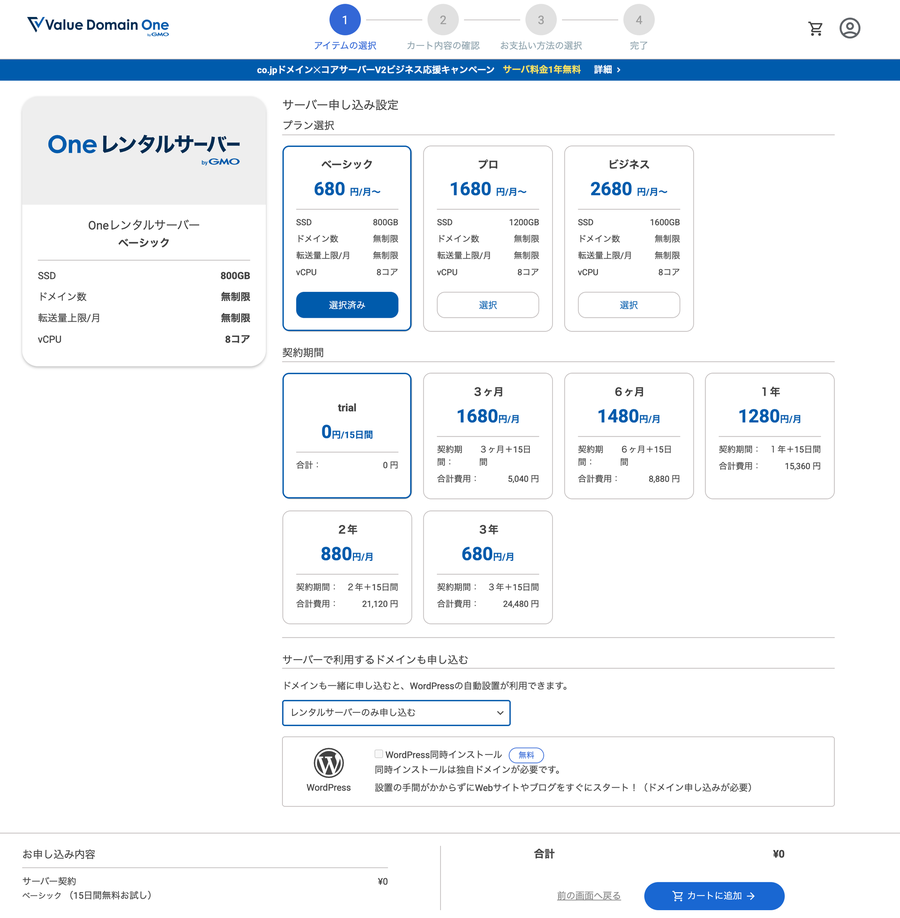900x918 pixels.
Task: Click the ベーシック plan 選択済み button
Action: click(x=347, y=305)
